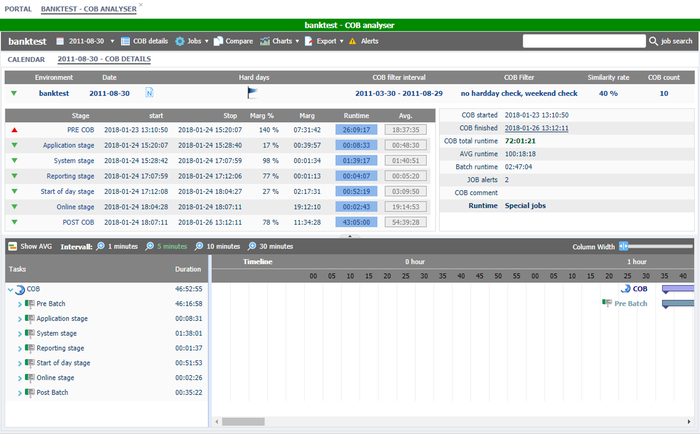
Task: Click the Alerts warning icon
Action: click(x=353, y=41)
